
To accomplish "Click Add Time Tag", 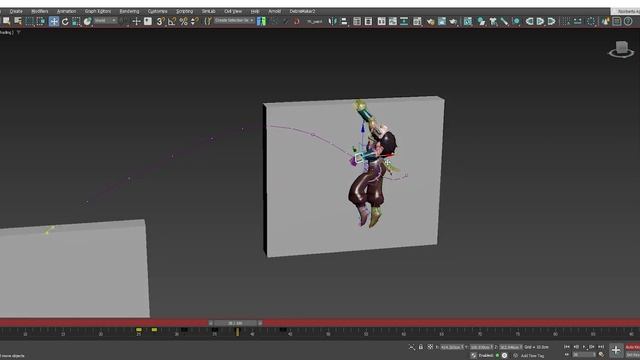I will pos(532,356).
